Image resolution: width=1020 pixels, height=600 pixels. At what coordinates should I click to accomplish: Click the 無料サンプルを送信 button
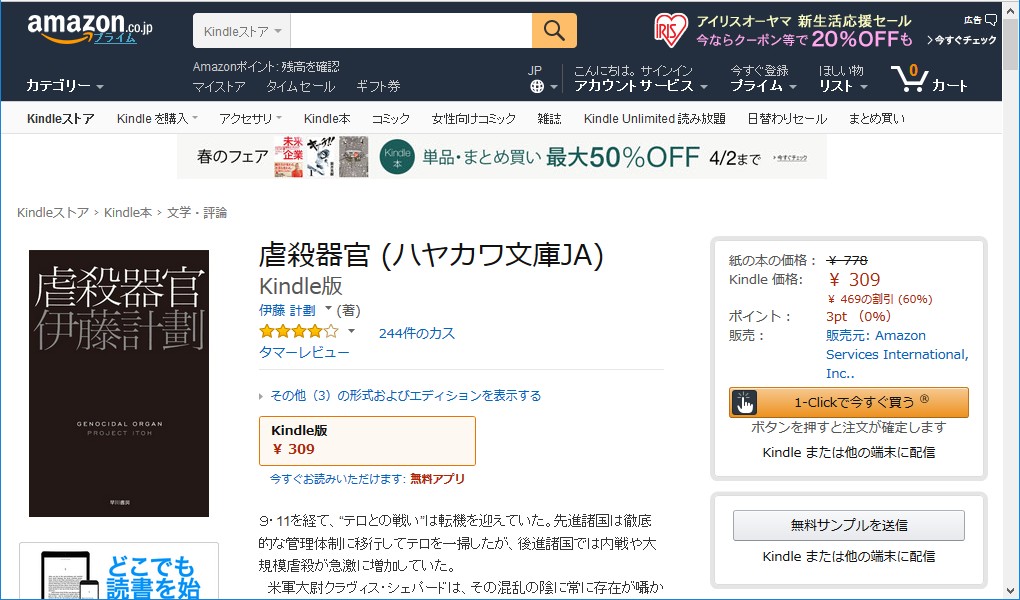click(849, 525)
